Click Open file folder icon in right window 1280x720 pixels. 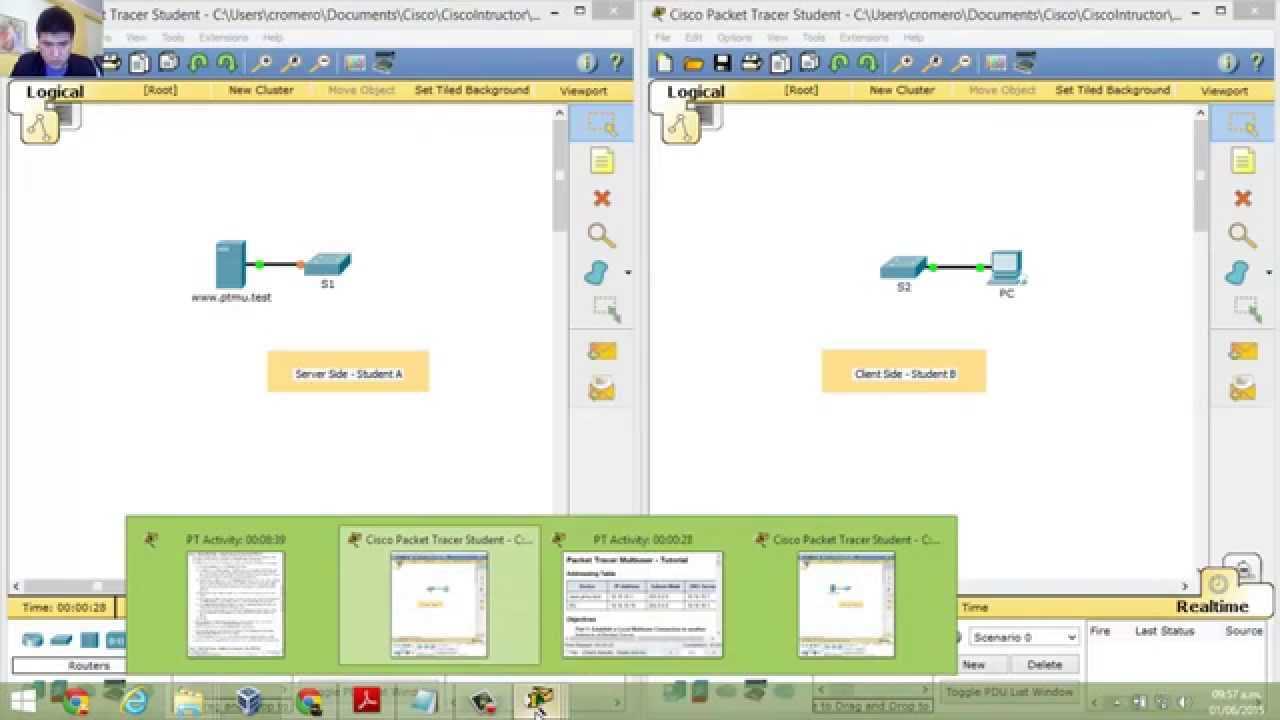point(693,63)
